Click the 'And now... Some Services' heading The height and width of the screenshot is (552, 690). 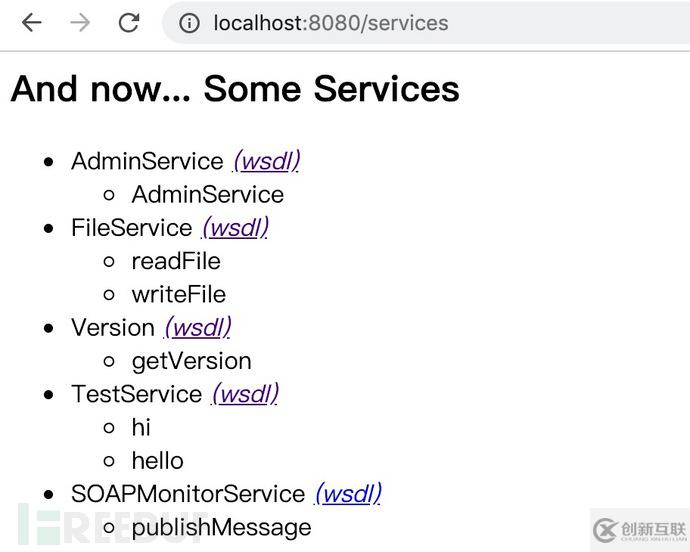click(x=235, y=89)
